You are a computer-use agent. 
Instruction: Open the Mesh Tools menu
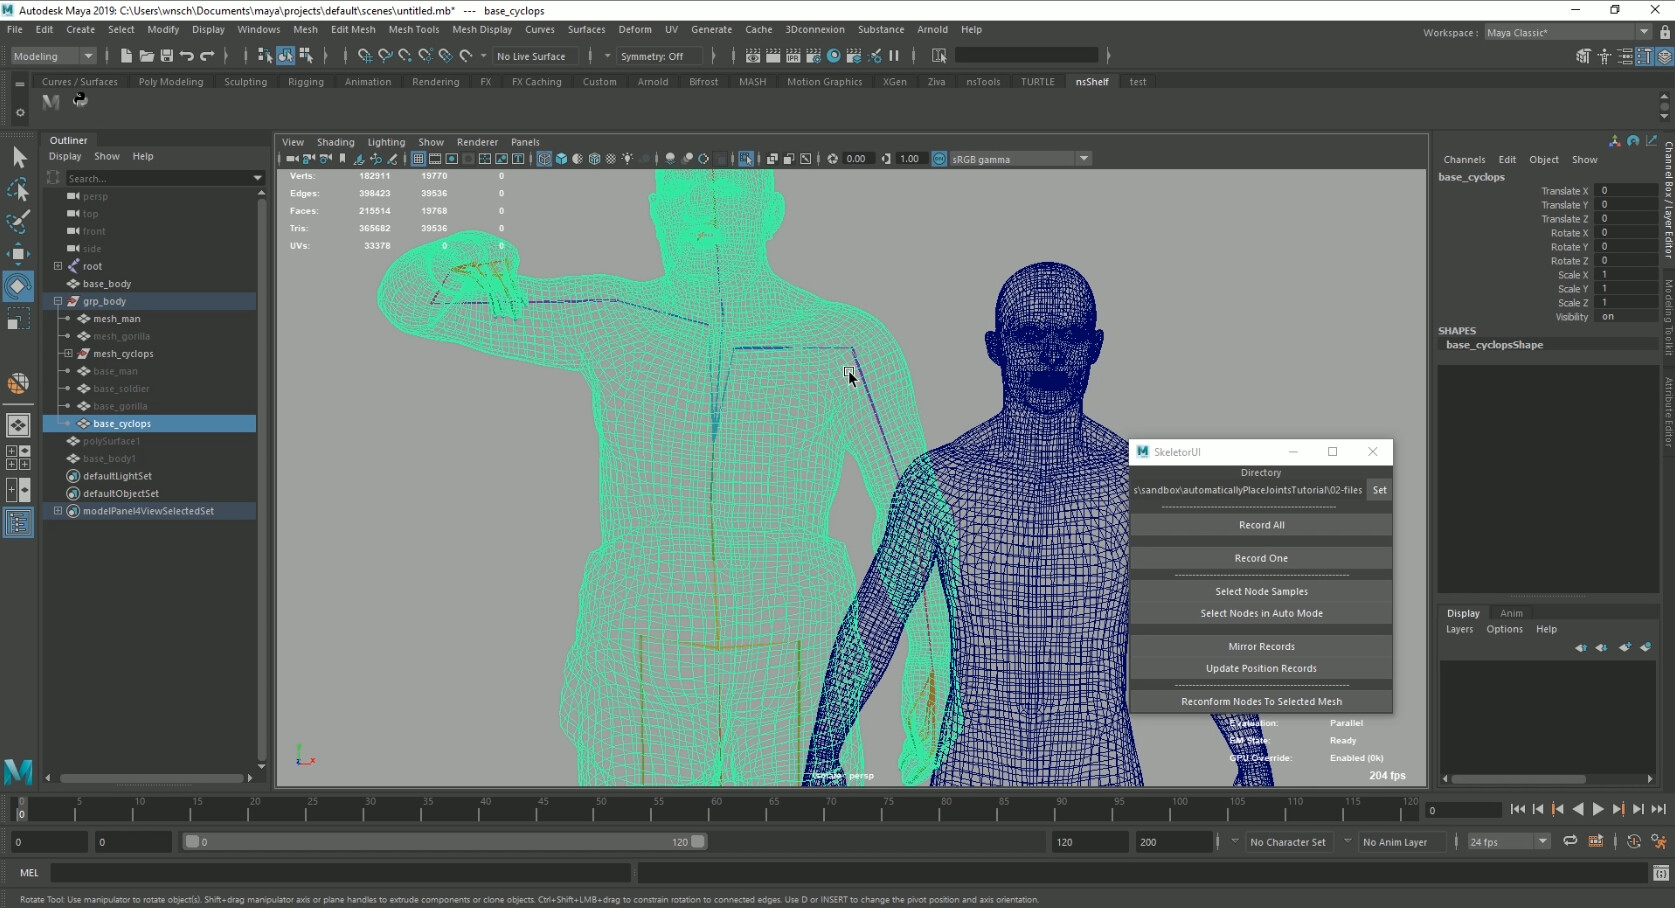pyautogui.click(x=414, y=30)
